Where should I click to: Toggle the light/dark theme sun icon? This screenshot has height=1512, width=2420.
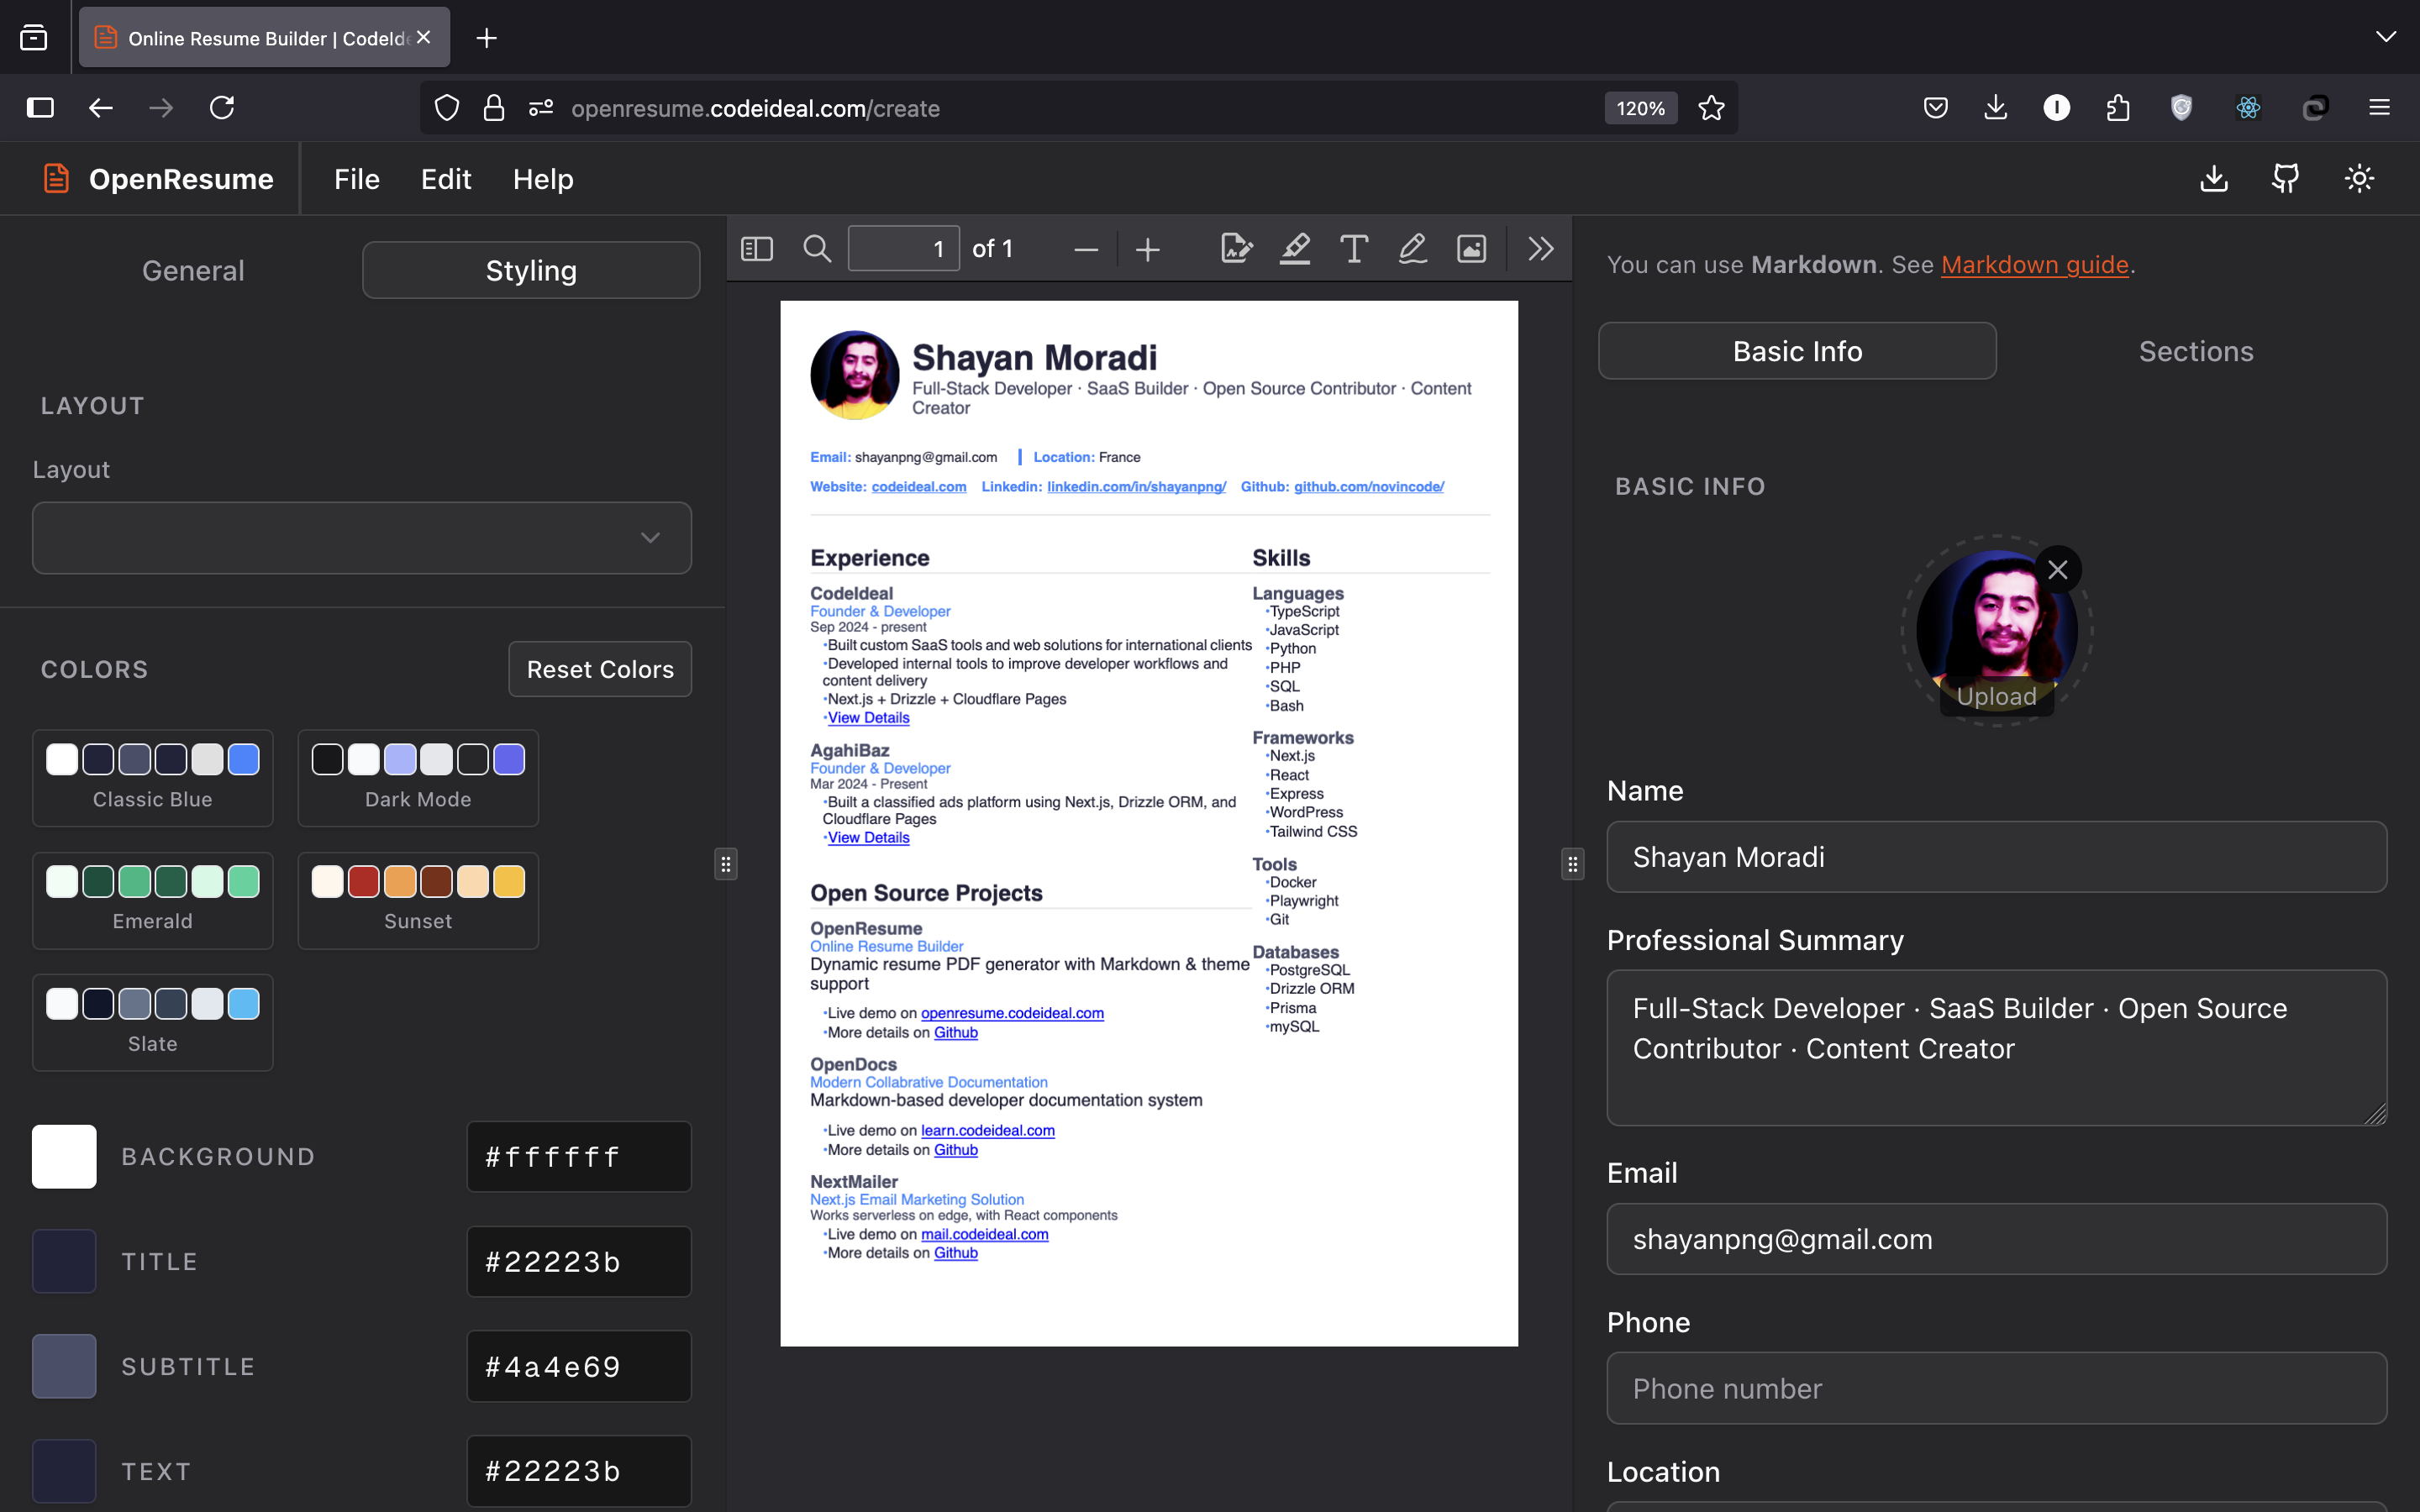coord(2359,179)
